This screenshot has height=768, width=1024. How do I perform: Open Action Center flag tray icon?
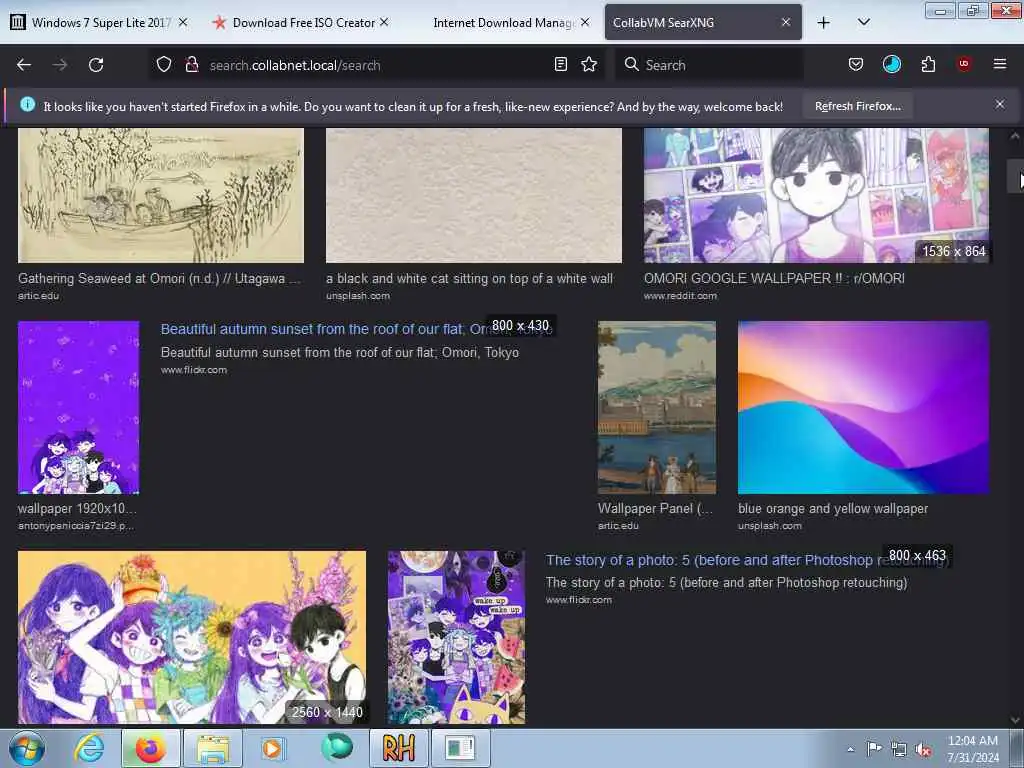click(874, 748)
